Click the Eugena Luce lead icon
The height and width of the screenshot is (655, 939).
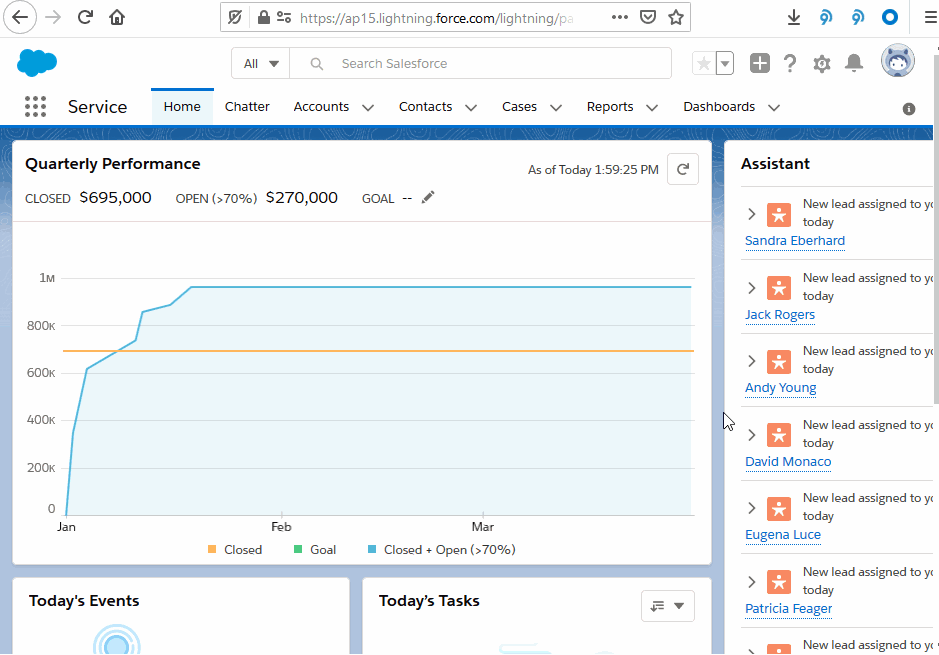pyautogui.click(x=779, y=509)
